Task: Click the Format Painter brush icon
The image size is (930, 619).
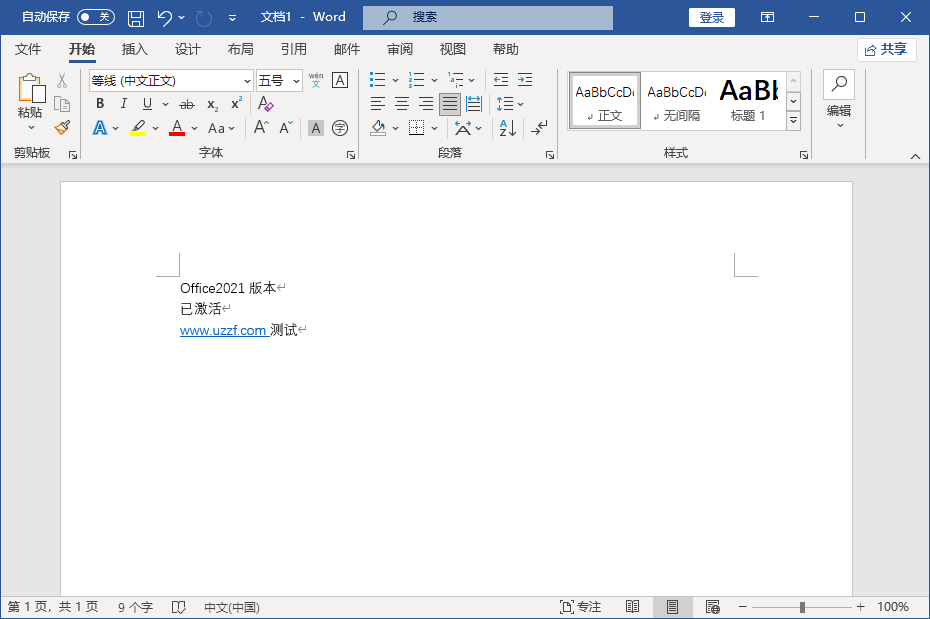Action: (62, 127)
